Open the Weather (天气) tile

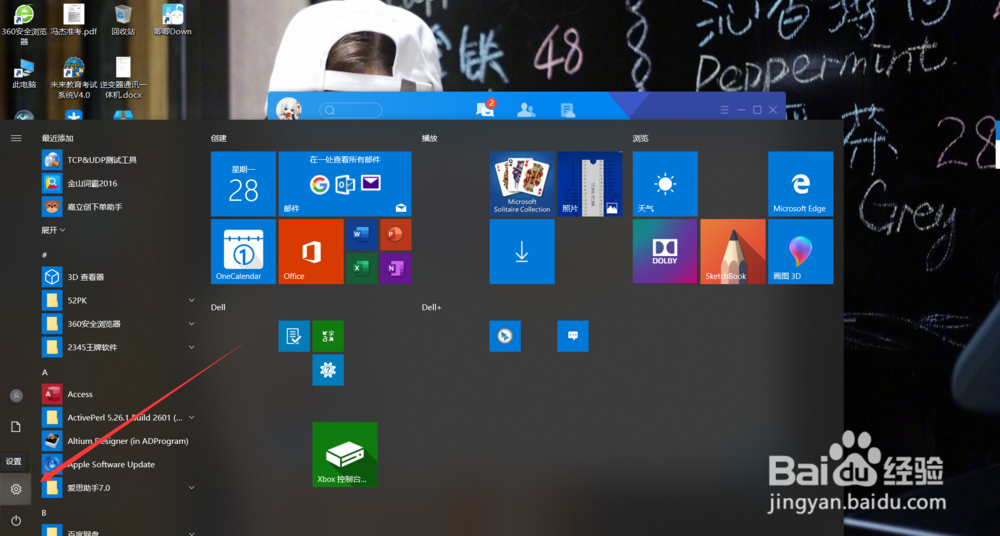click(x=665, y=184)
